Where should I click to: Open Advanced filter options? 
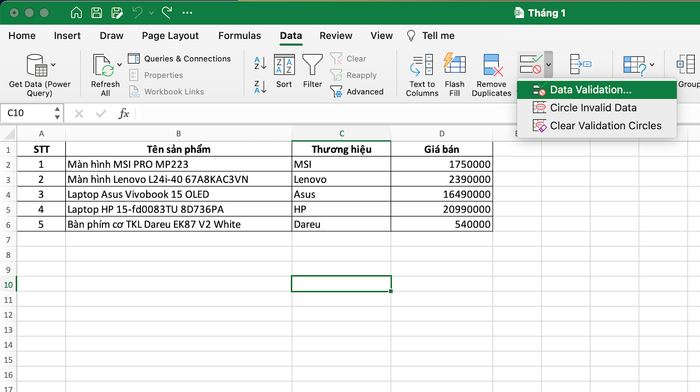(357, 92)
